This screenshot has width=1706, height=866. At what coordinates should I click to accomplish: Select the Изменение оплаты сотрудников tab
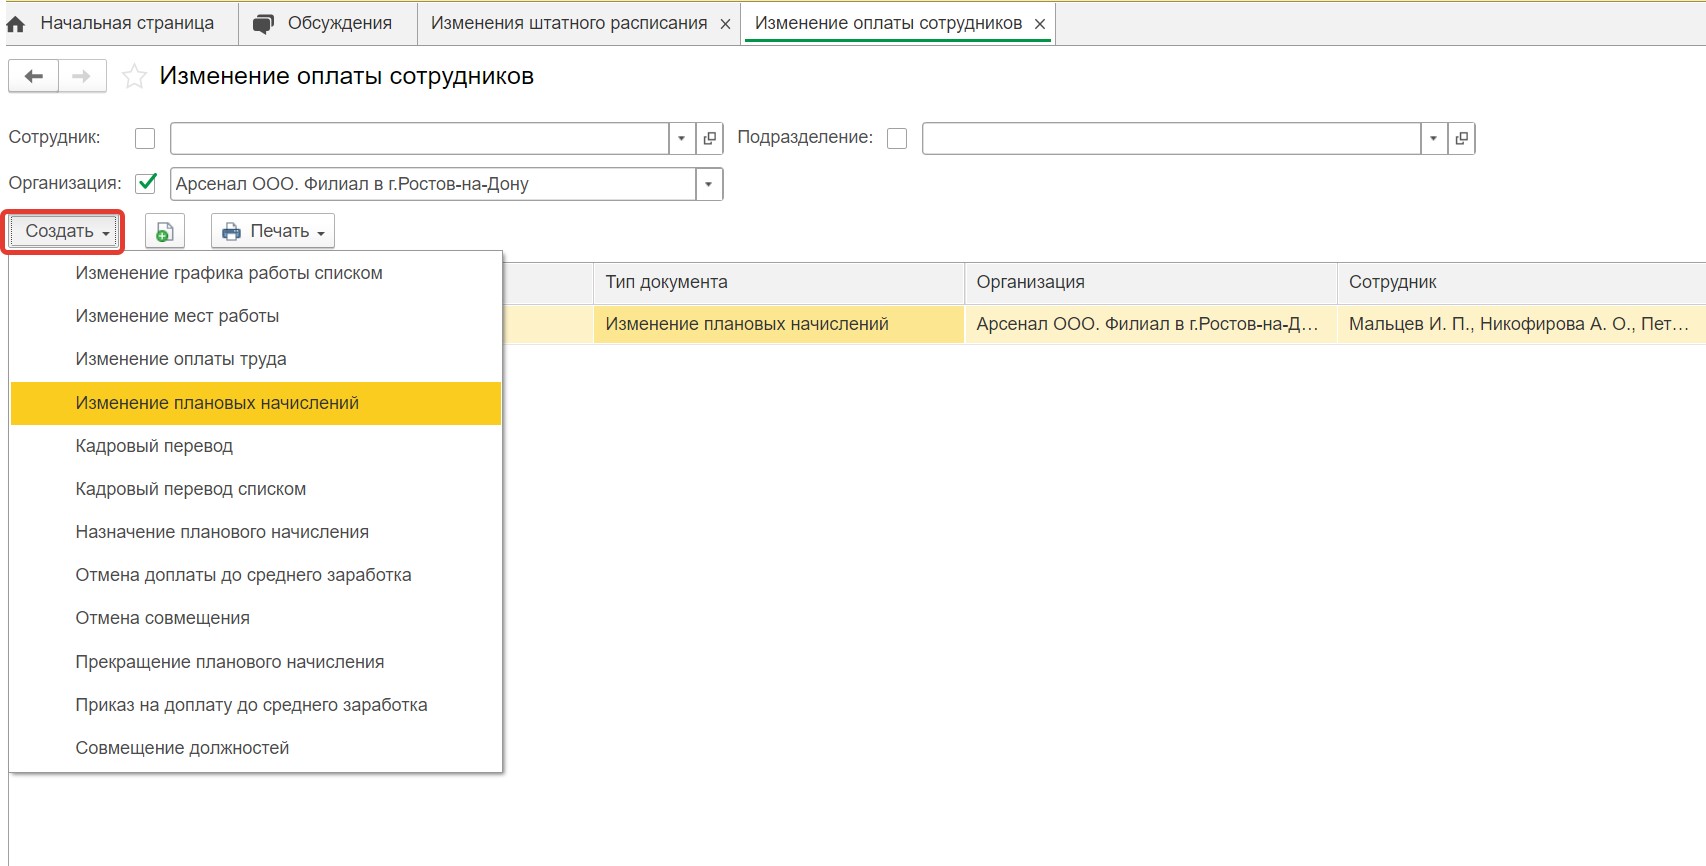tap(888, 23)
